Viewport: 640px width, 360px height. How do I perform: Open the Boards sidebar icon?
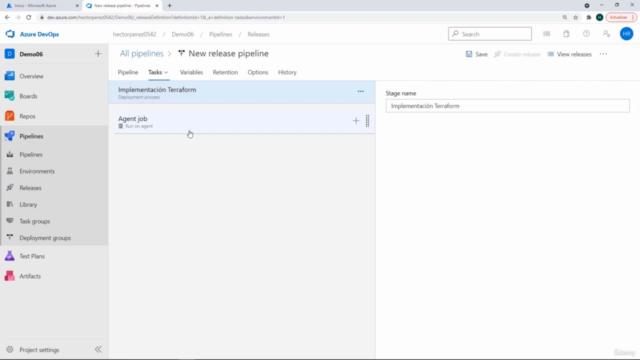click(x=9, y=96)
